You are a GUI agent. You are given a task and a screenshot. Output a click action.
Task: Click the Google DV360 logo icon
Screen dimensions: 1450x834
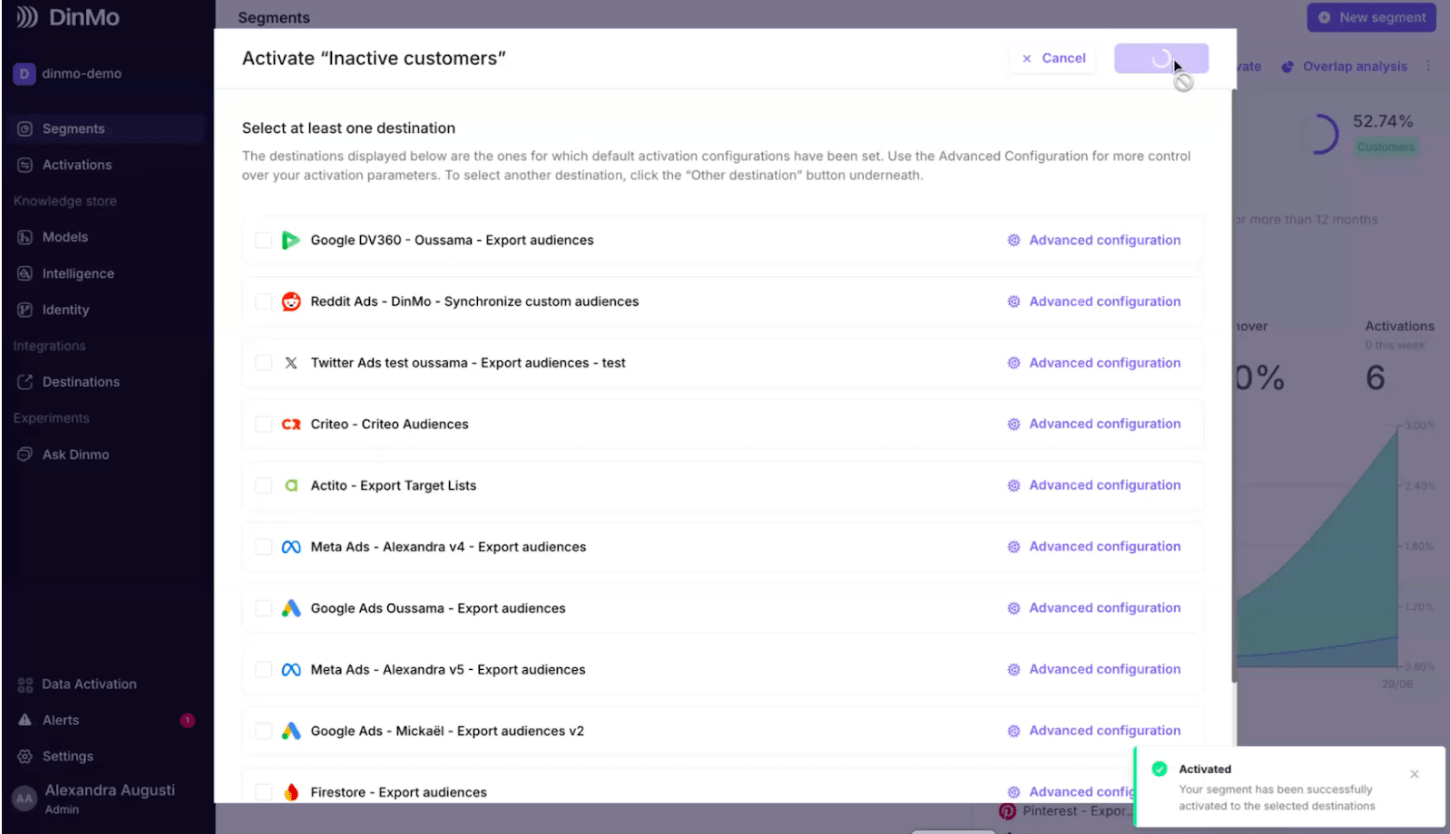291,240
